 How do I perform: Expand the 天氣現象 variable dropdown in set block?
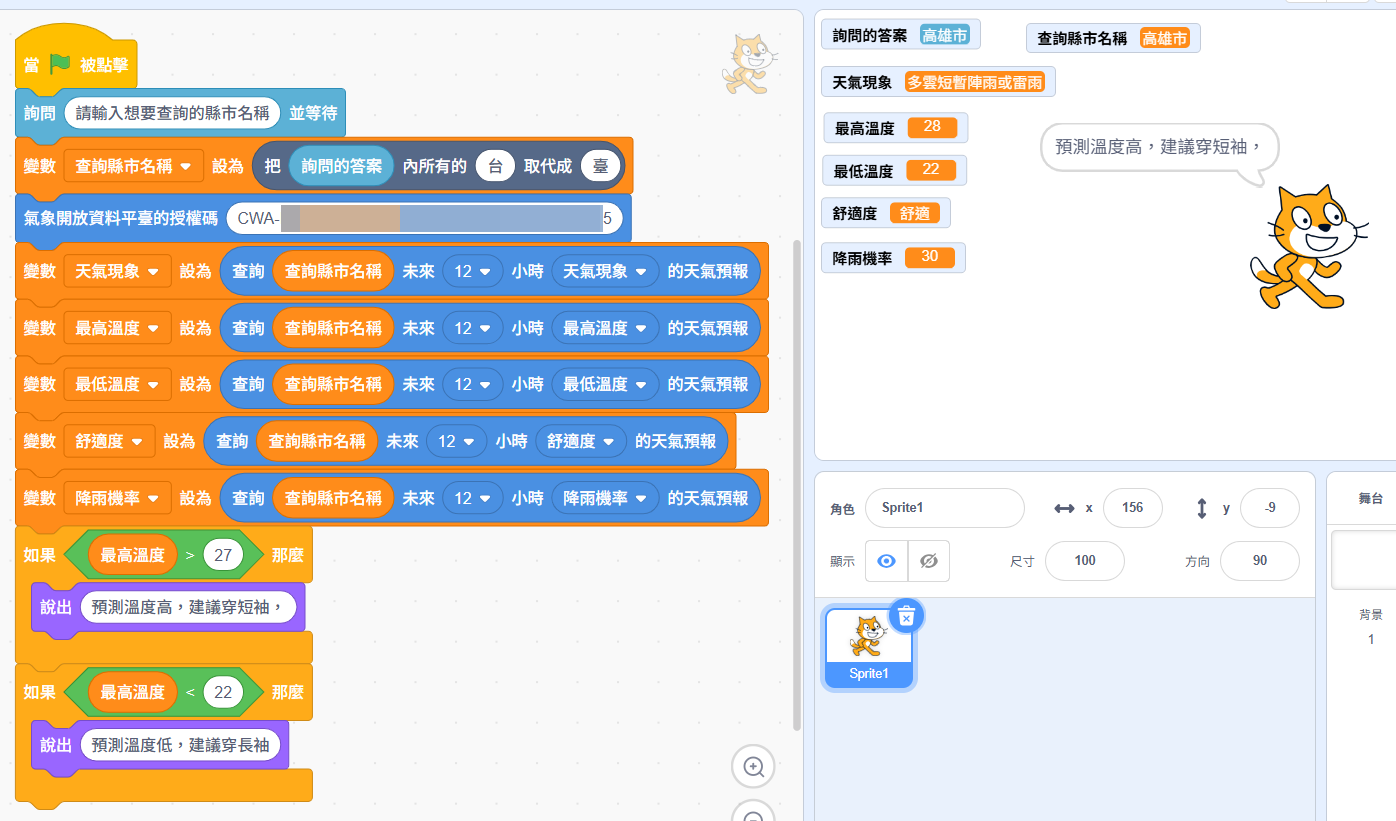click(x=153, y=271)
